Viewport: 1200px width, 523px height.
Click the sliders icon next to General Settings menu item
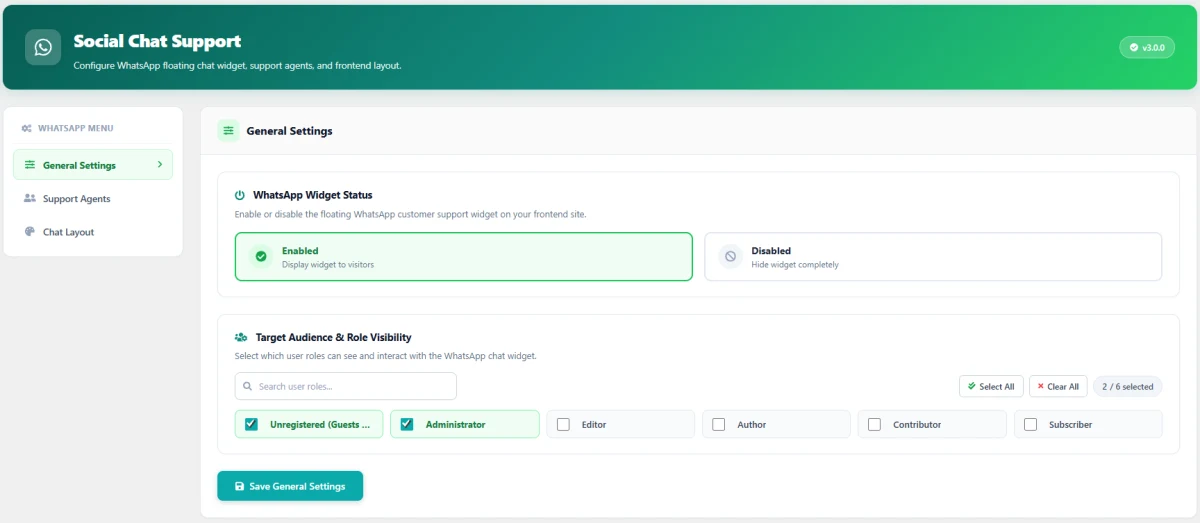(x=30, y=165)
